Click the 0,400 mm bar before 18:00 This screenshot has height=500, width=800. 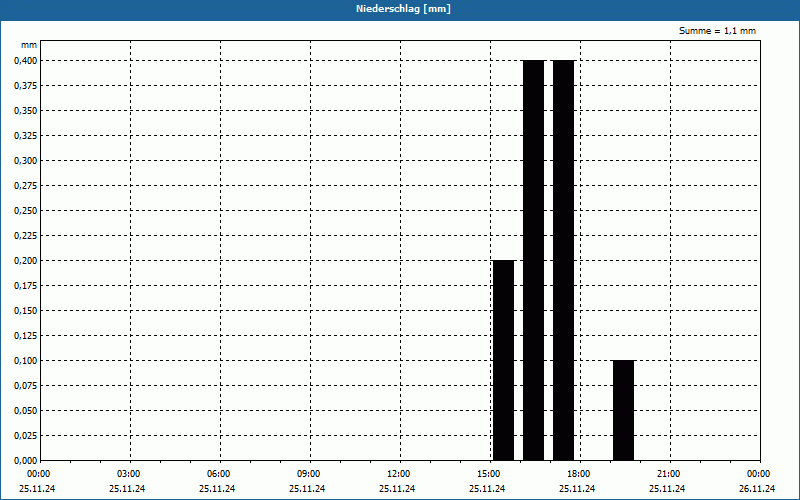click(563, 261)
